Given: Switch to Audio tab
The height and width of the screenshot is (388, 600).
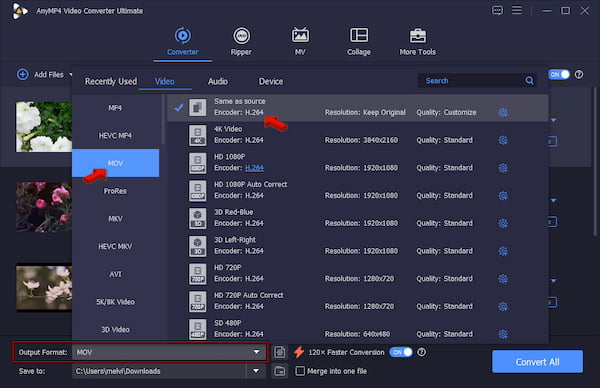Looking at the screenshot, I should (x=218, y=82).
